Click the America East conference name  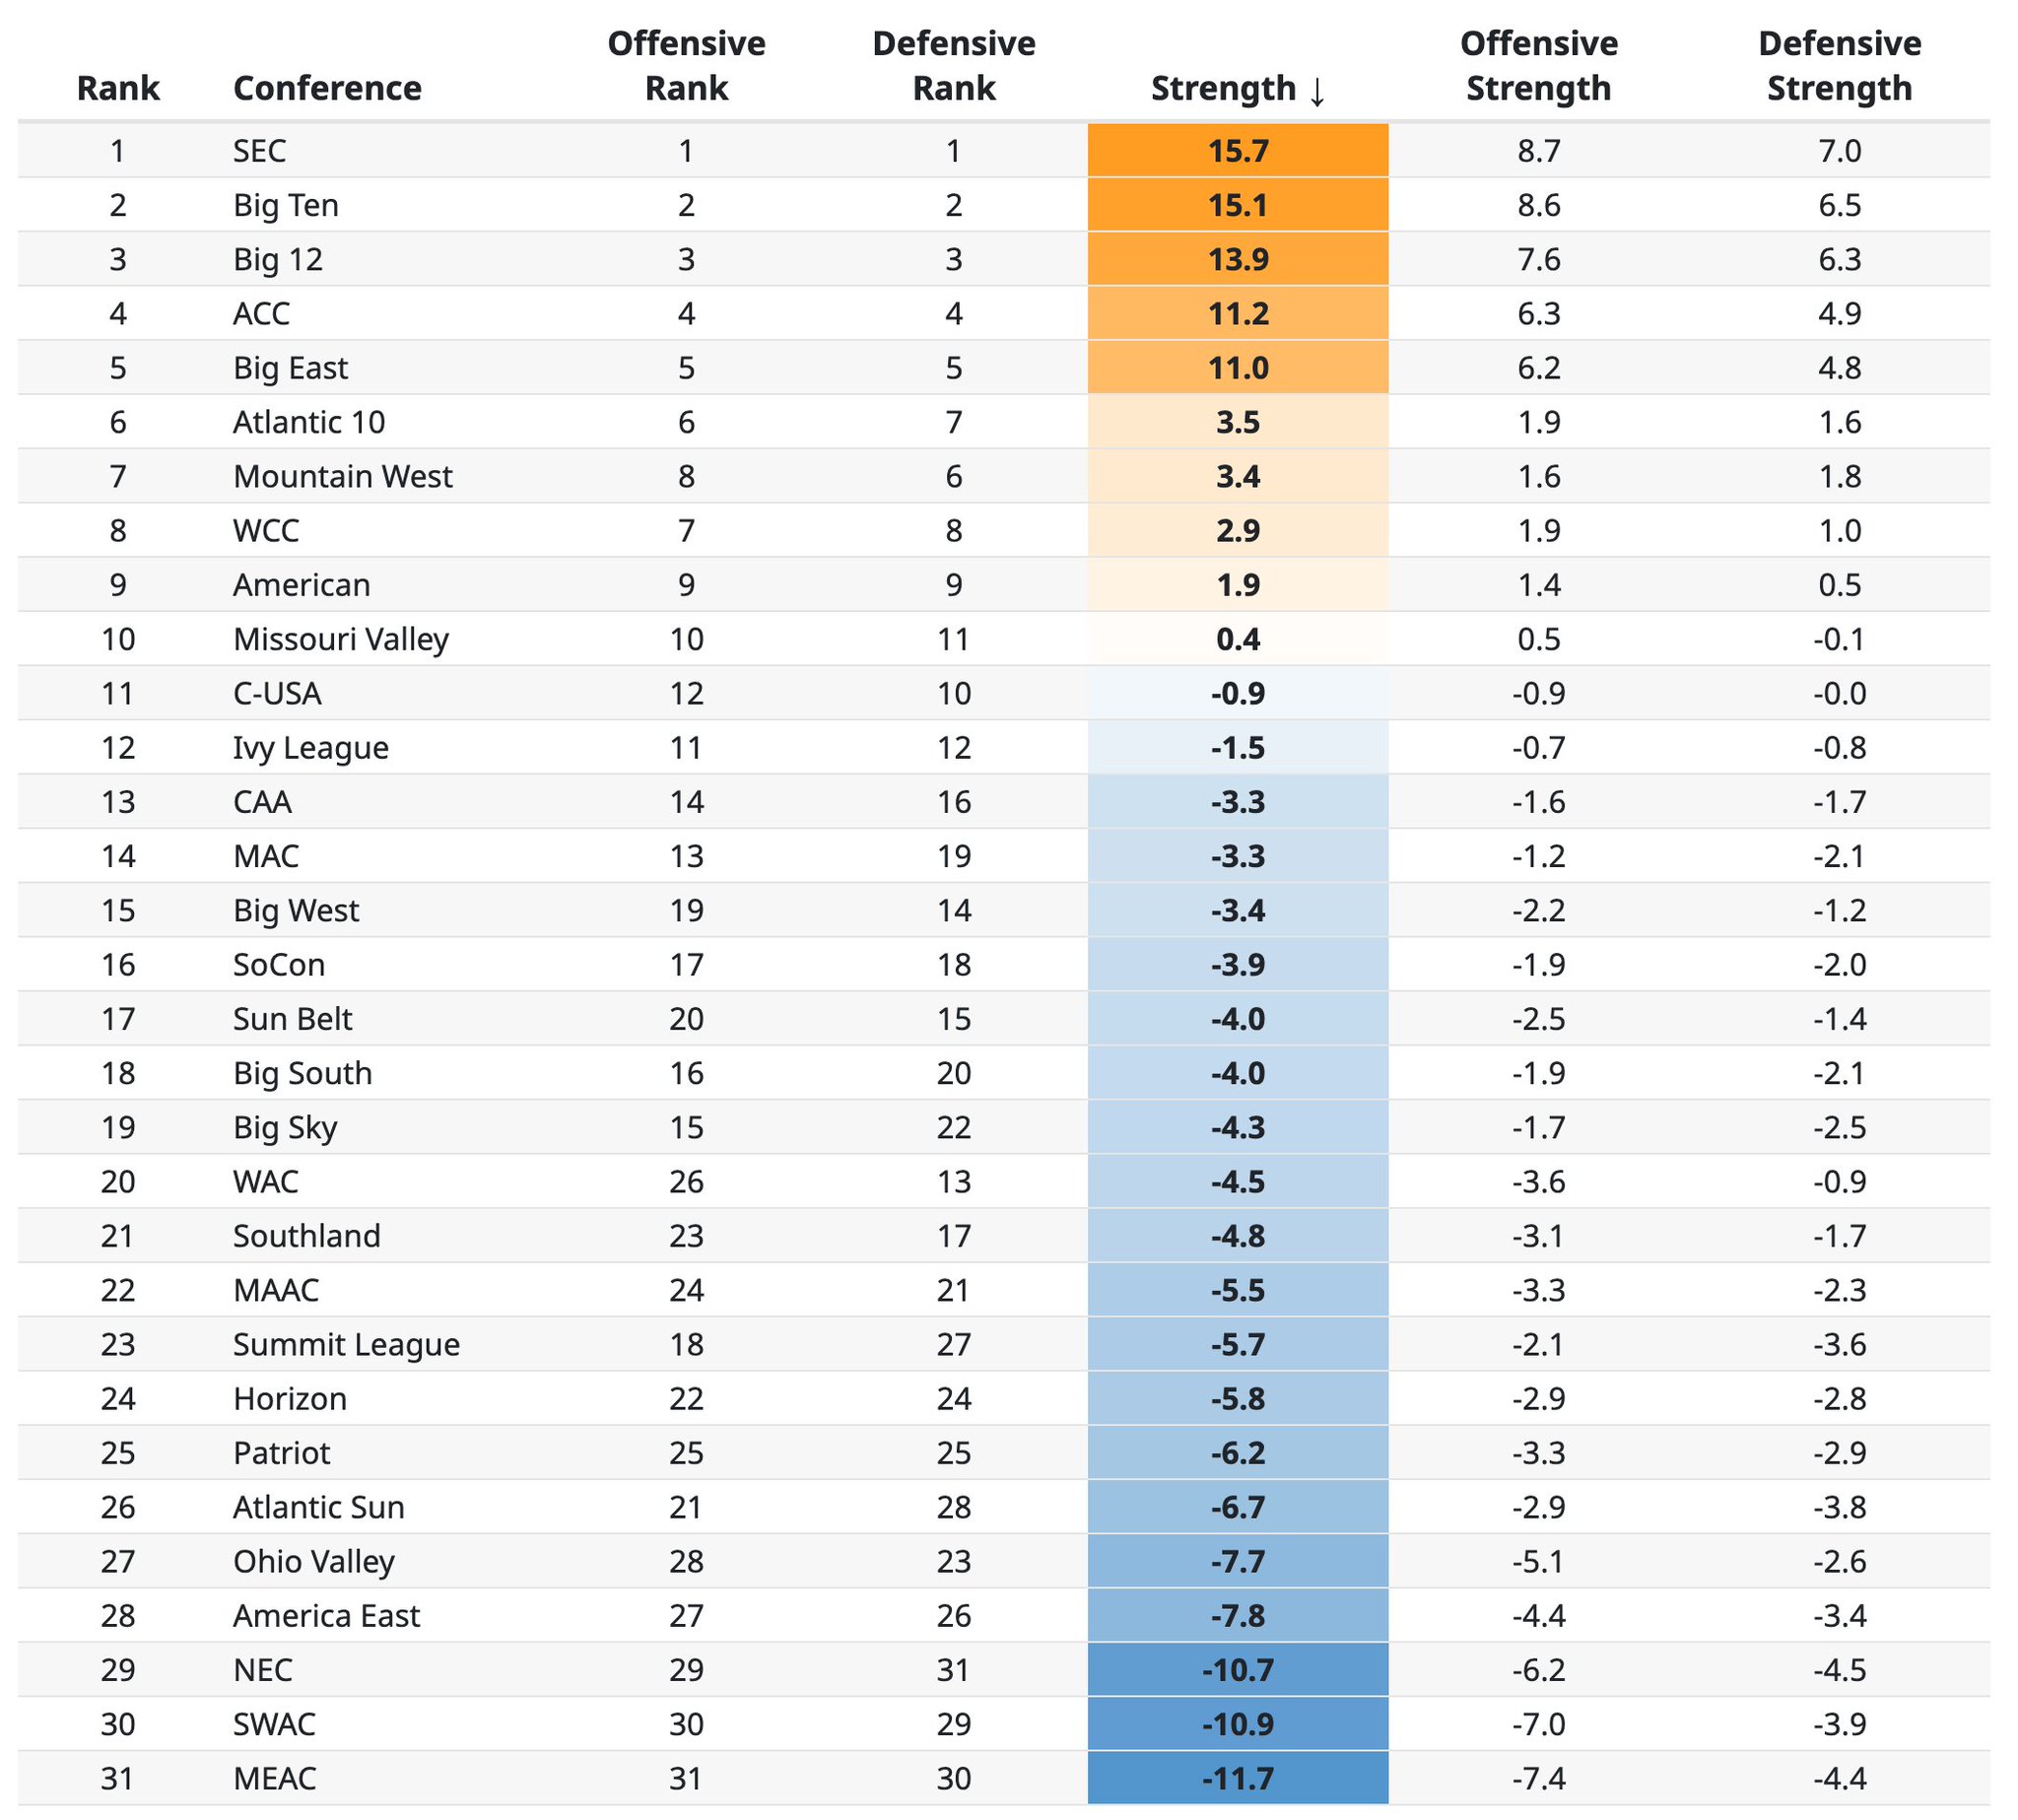click(x=326, y=1616)
